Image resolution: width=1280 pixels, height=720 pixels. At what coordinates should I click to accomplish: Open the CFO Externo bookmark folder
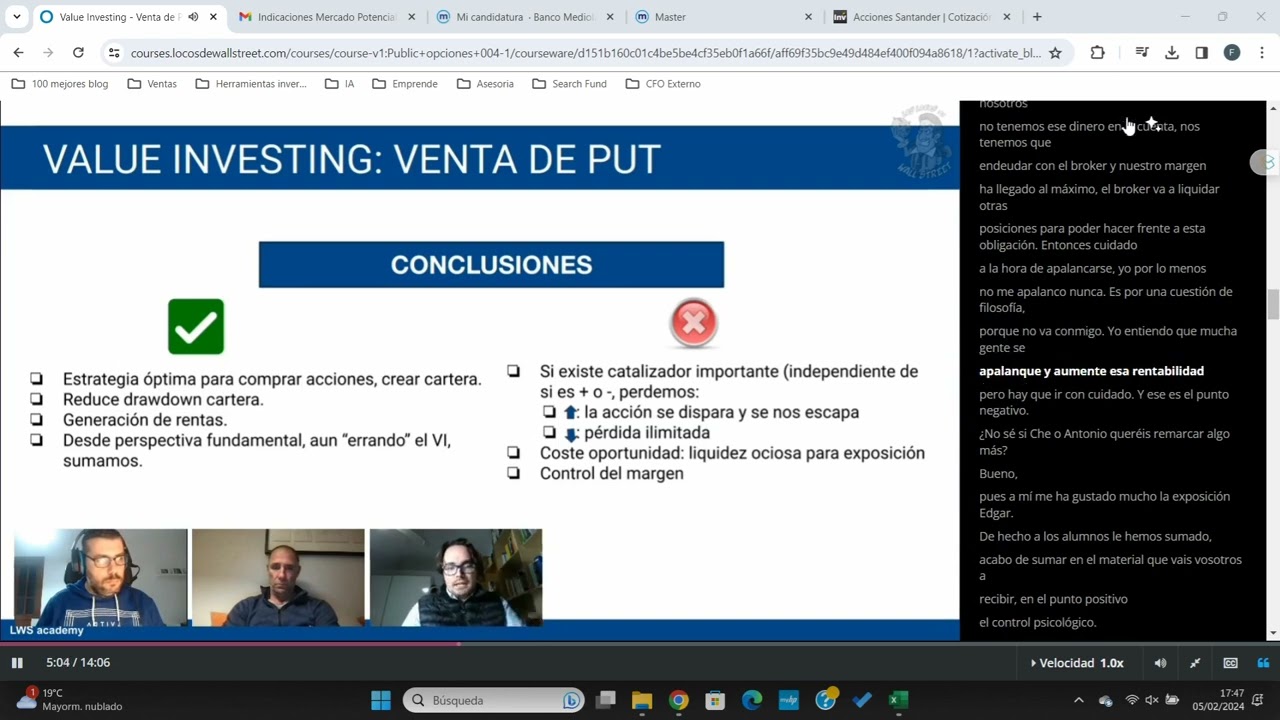pos(663,84)
